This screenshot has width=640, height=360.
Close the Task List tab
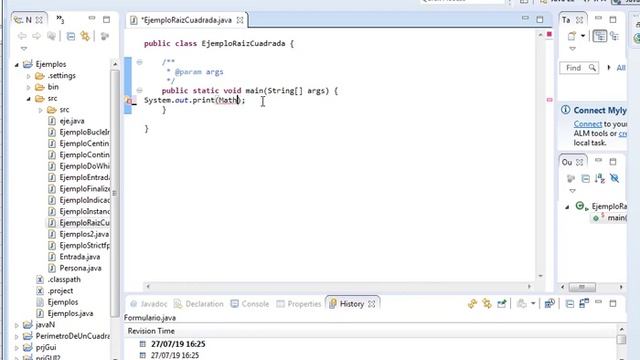(x=580, y=20)
